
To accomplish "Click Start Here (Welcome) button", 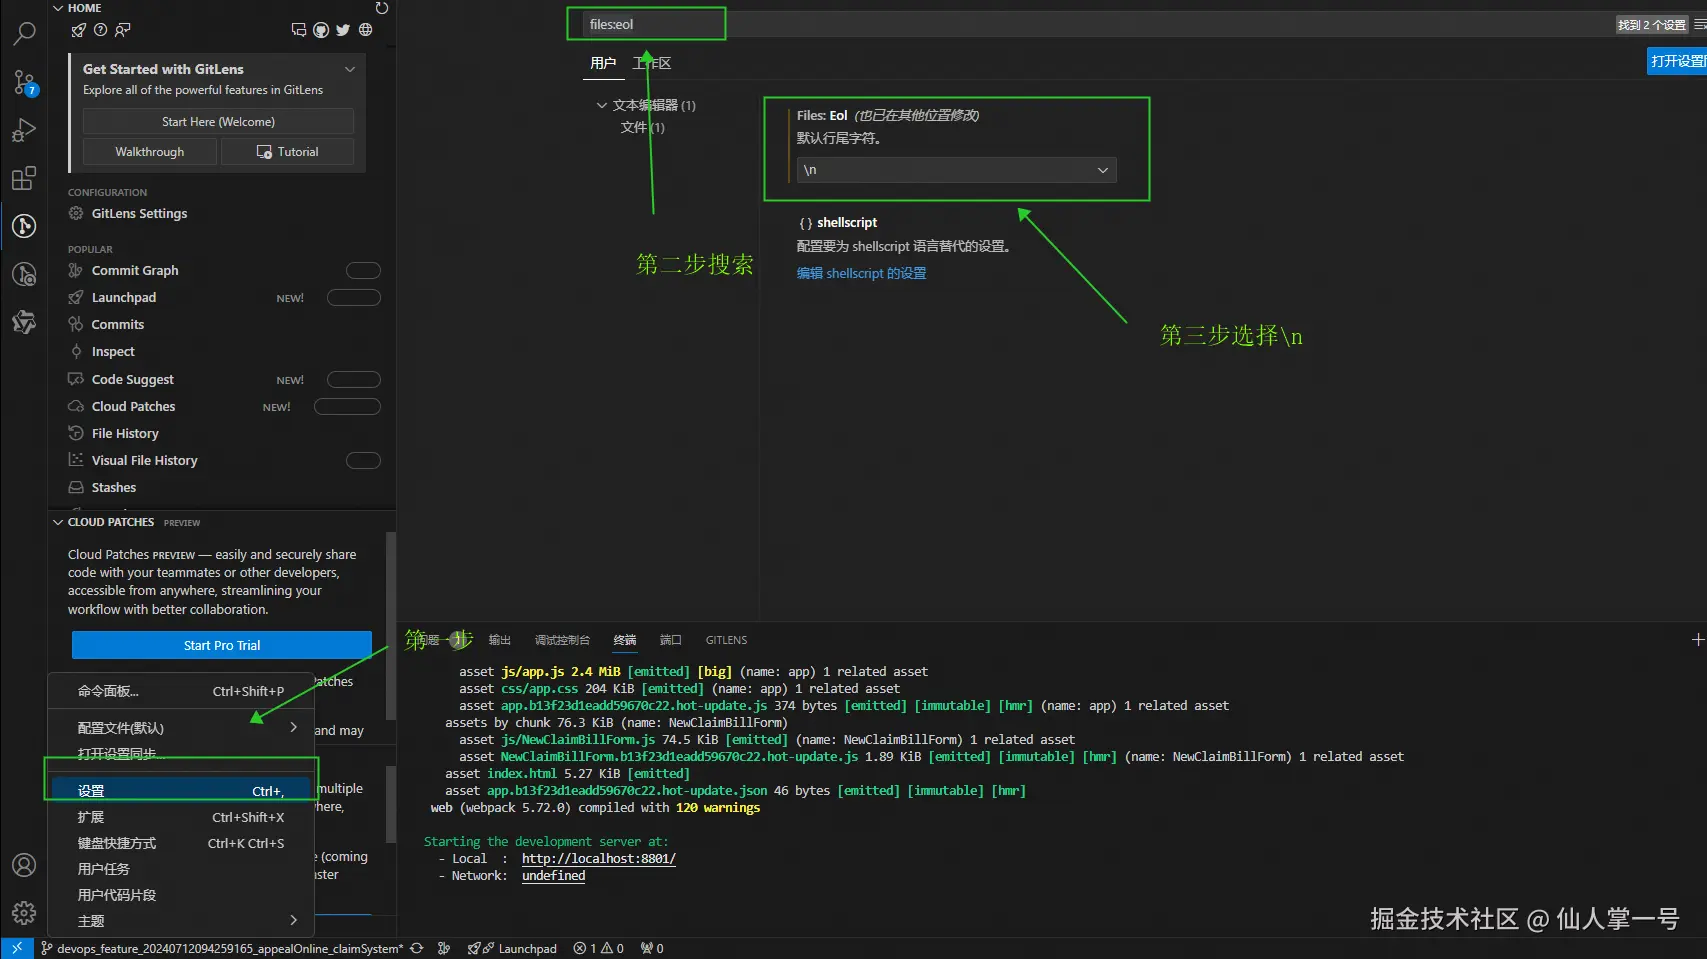I will 218,121.
